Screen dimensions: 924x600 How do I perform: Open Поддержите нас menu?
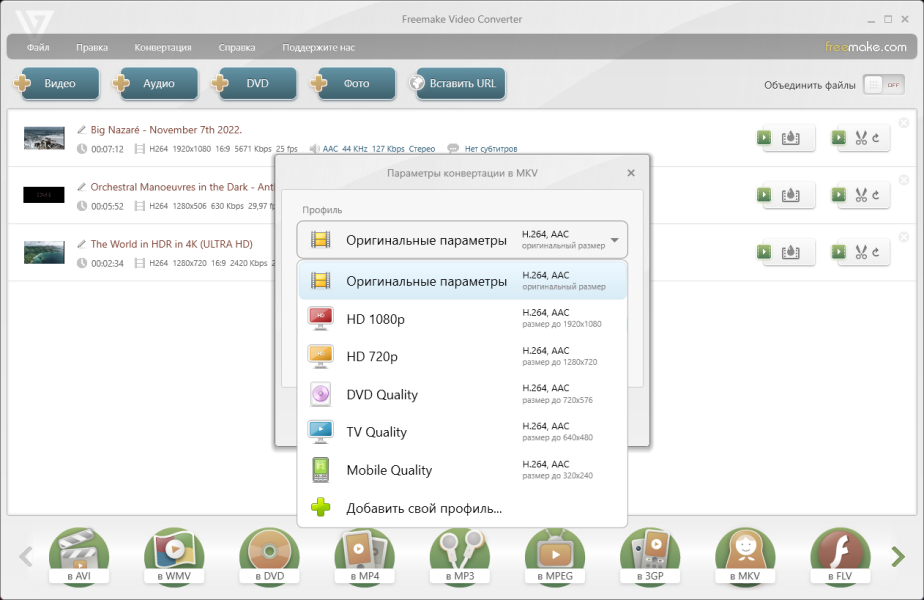tap(318, 47)
